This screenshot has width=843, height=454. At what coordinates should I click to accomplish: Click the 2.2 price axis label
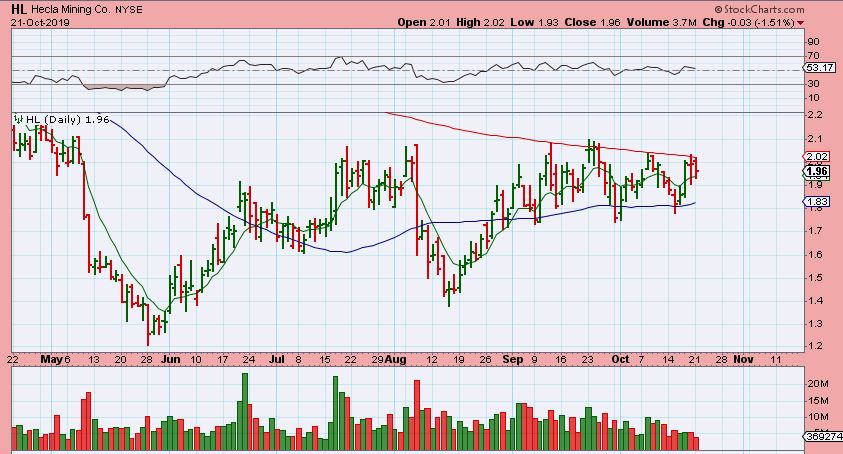point(815,115)
